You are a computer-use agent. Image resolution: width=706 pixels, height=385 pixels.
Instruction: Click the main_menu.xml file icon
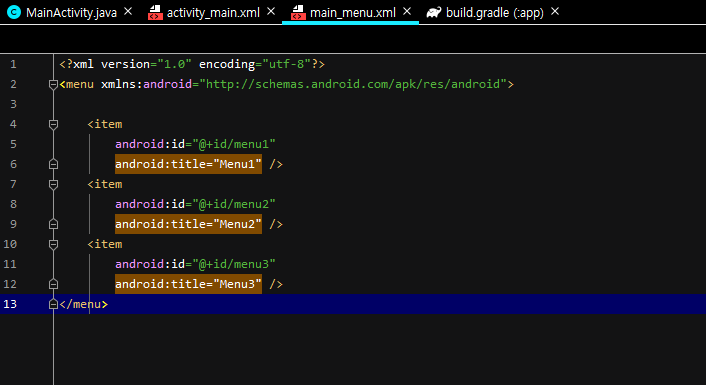pos(298,13)
